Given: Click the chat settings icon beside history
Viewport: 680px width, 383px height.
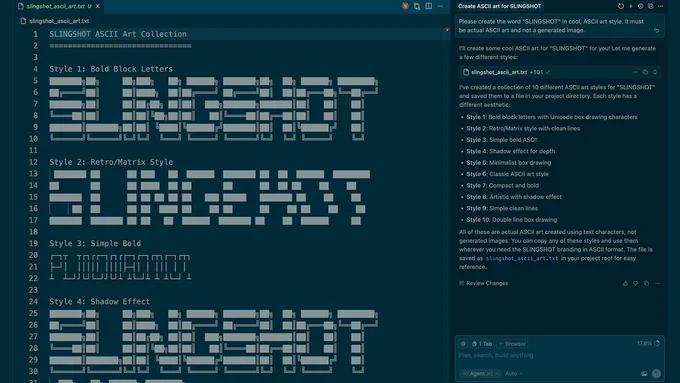Looking at the screenshot, I should click(x=651, y=6).
